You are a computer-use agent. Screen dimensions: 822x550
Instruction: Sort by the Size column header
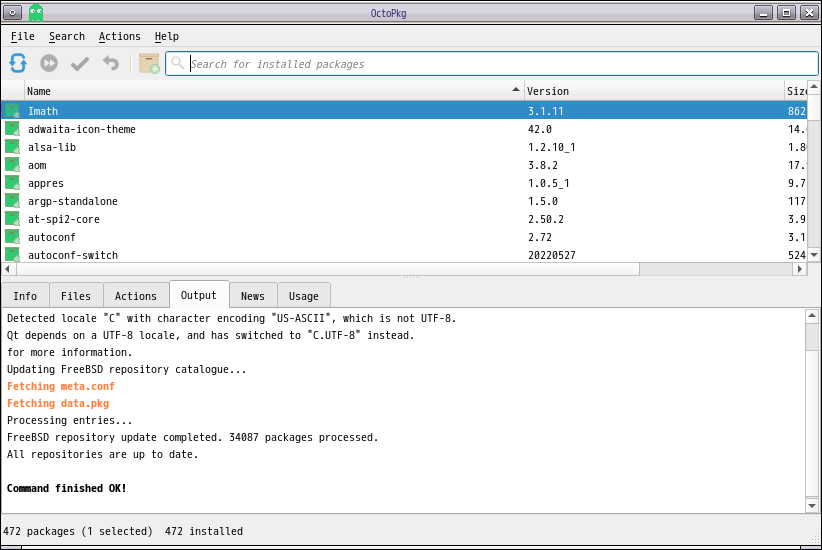pyautogui.click(x=796, y=91)
